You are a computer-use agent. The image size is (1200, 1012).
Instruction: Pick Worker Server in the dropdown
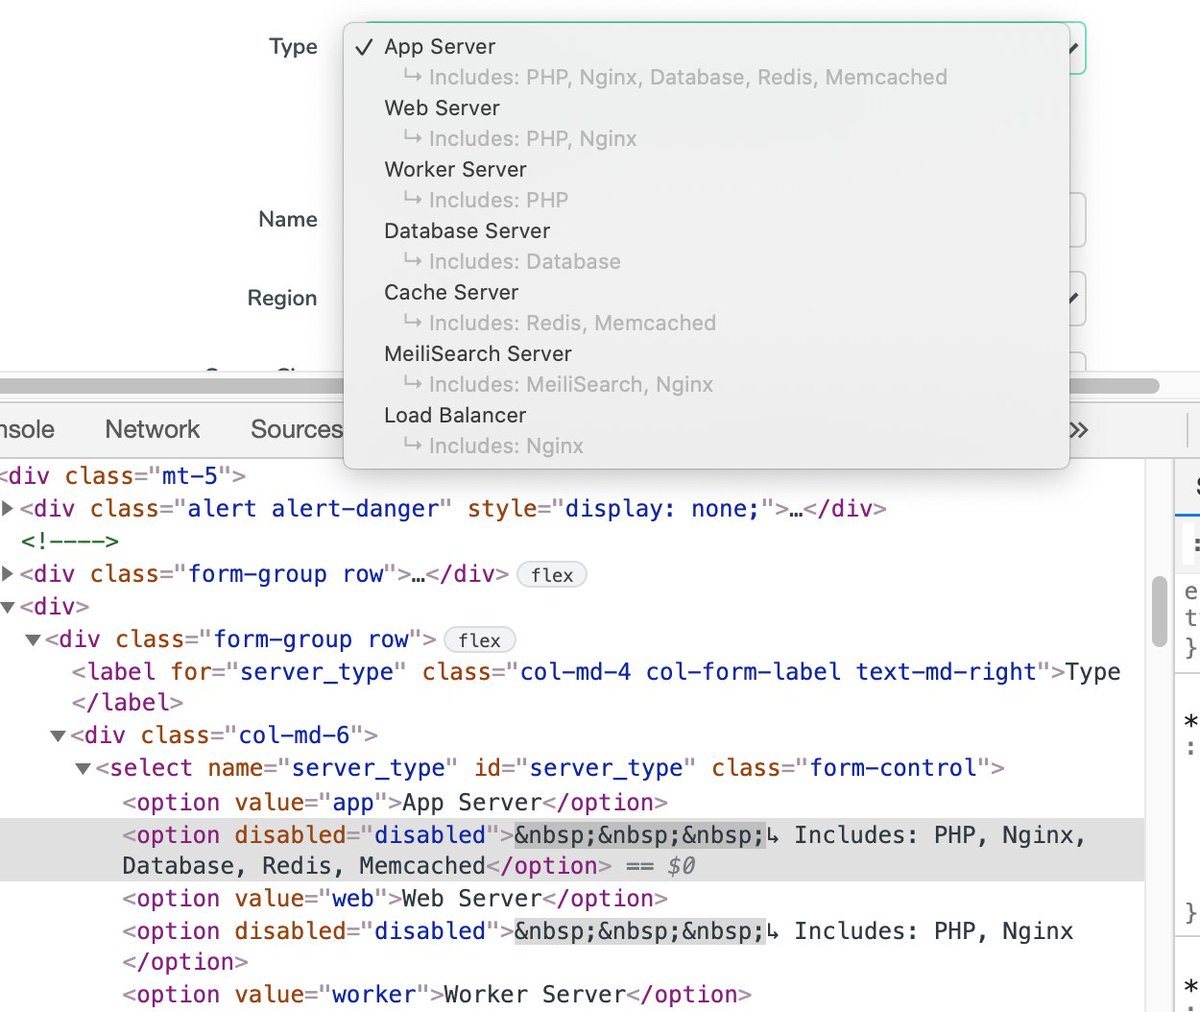click(455, 170)
